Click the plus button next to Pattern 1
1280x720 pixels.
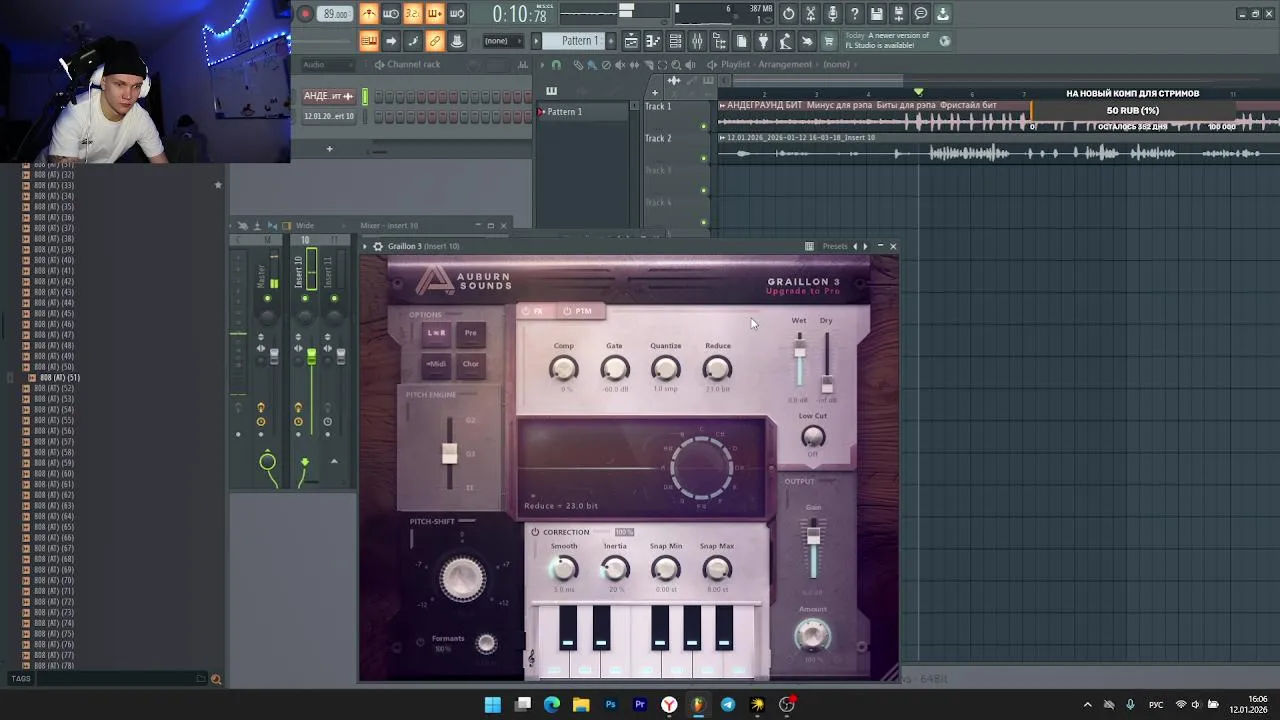click(x=610, y=41)
